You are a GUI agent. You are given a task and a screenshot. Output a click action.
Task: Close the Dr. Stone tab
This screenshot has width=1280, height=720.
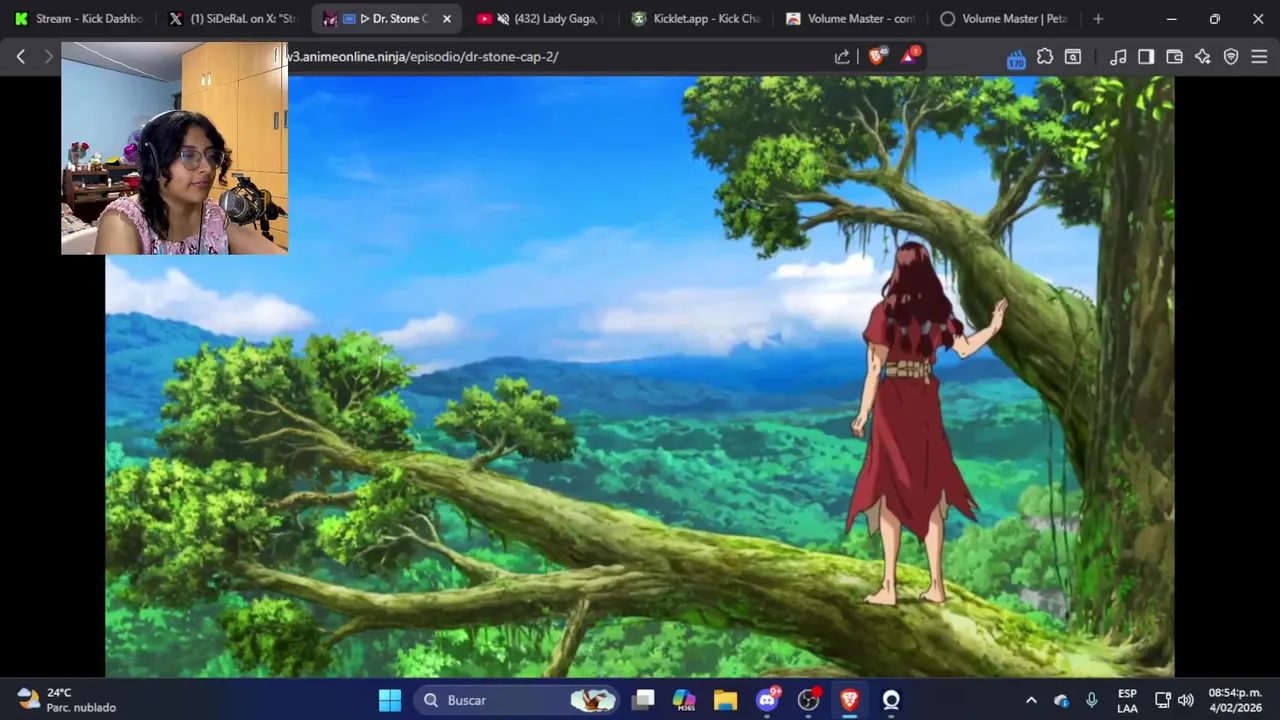tap(447, 19)
